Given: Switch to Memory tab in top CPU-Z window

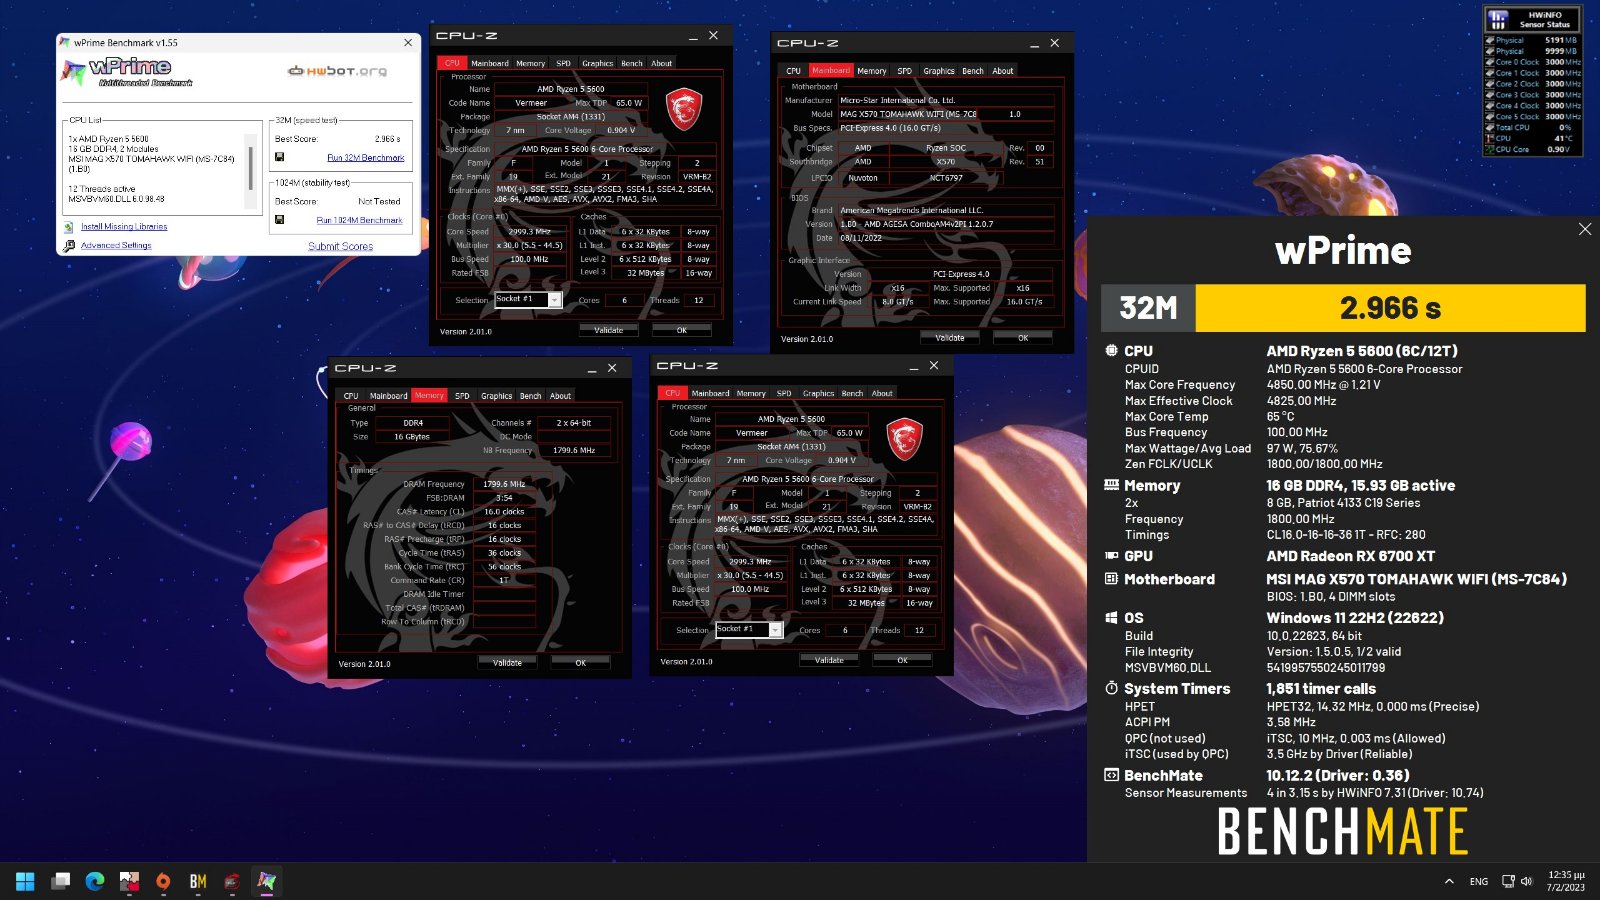Looking at the screenshot, I should click(530, 63).
